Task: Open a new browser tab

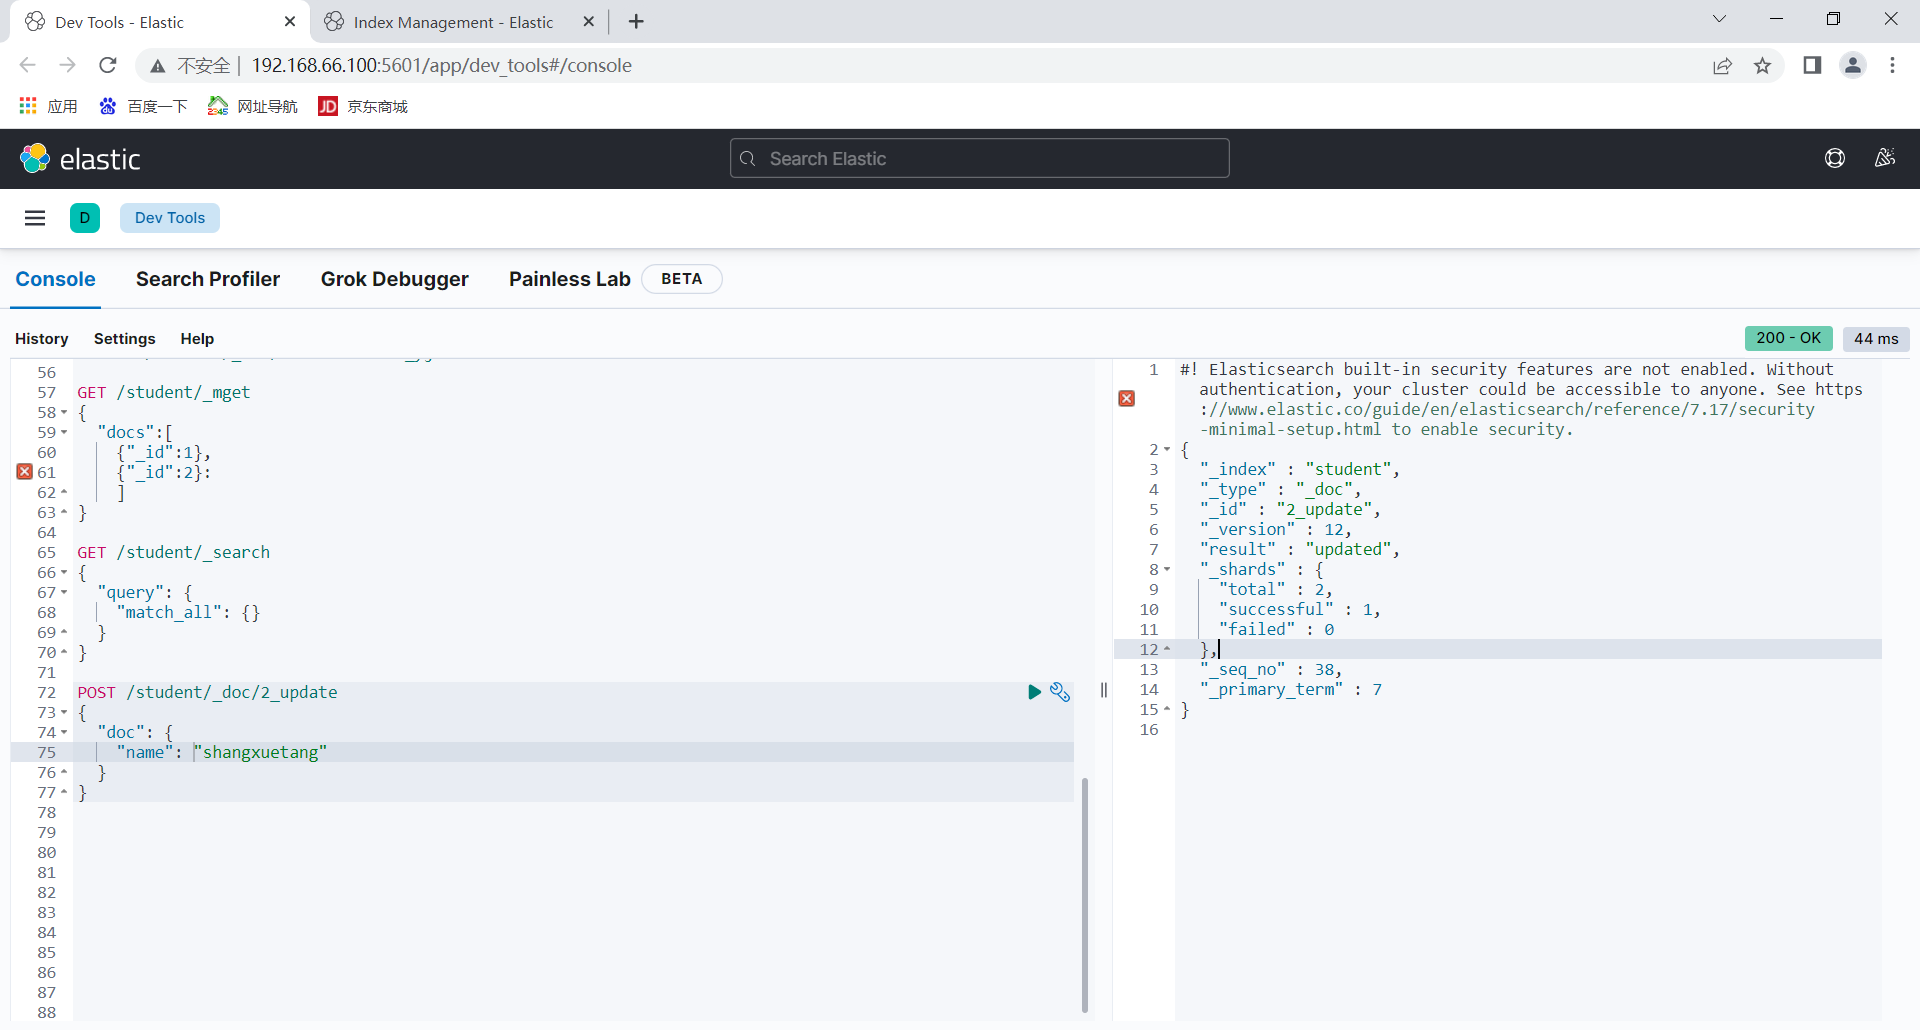Action: pyautogui.click(x=636, y=22)
